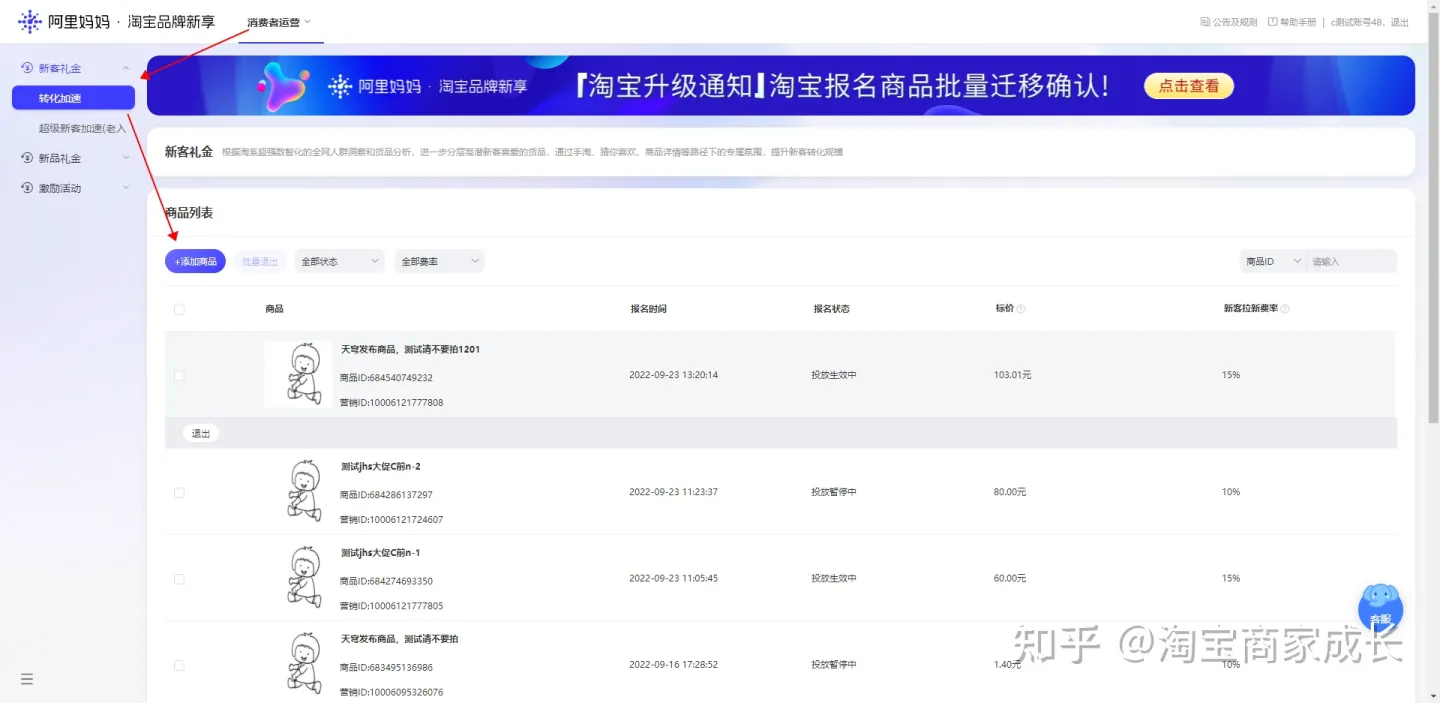Collapse the 新客礼金 menu chevron
The height and width of the screenshot is (703, 1440).
pos(126,68)
